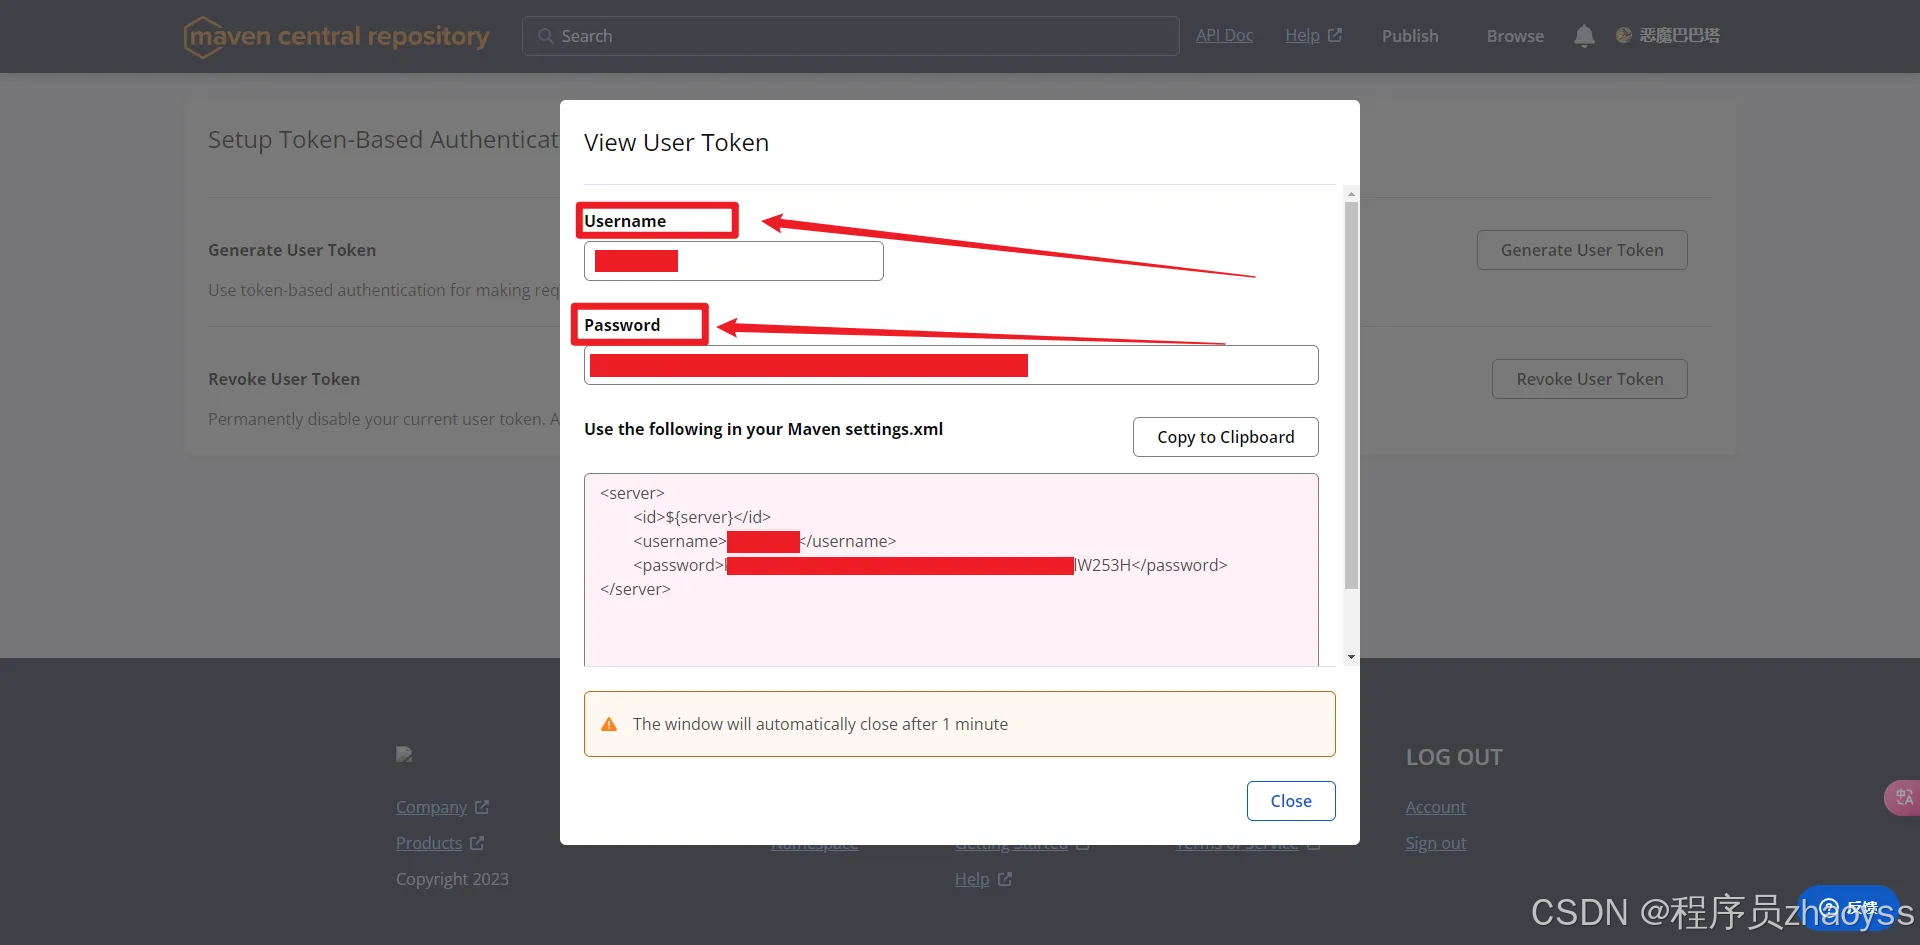This screenshot has height=945, width=1920.
Task: Click the broken footer logo image
Action: coord(404,754)
